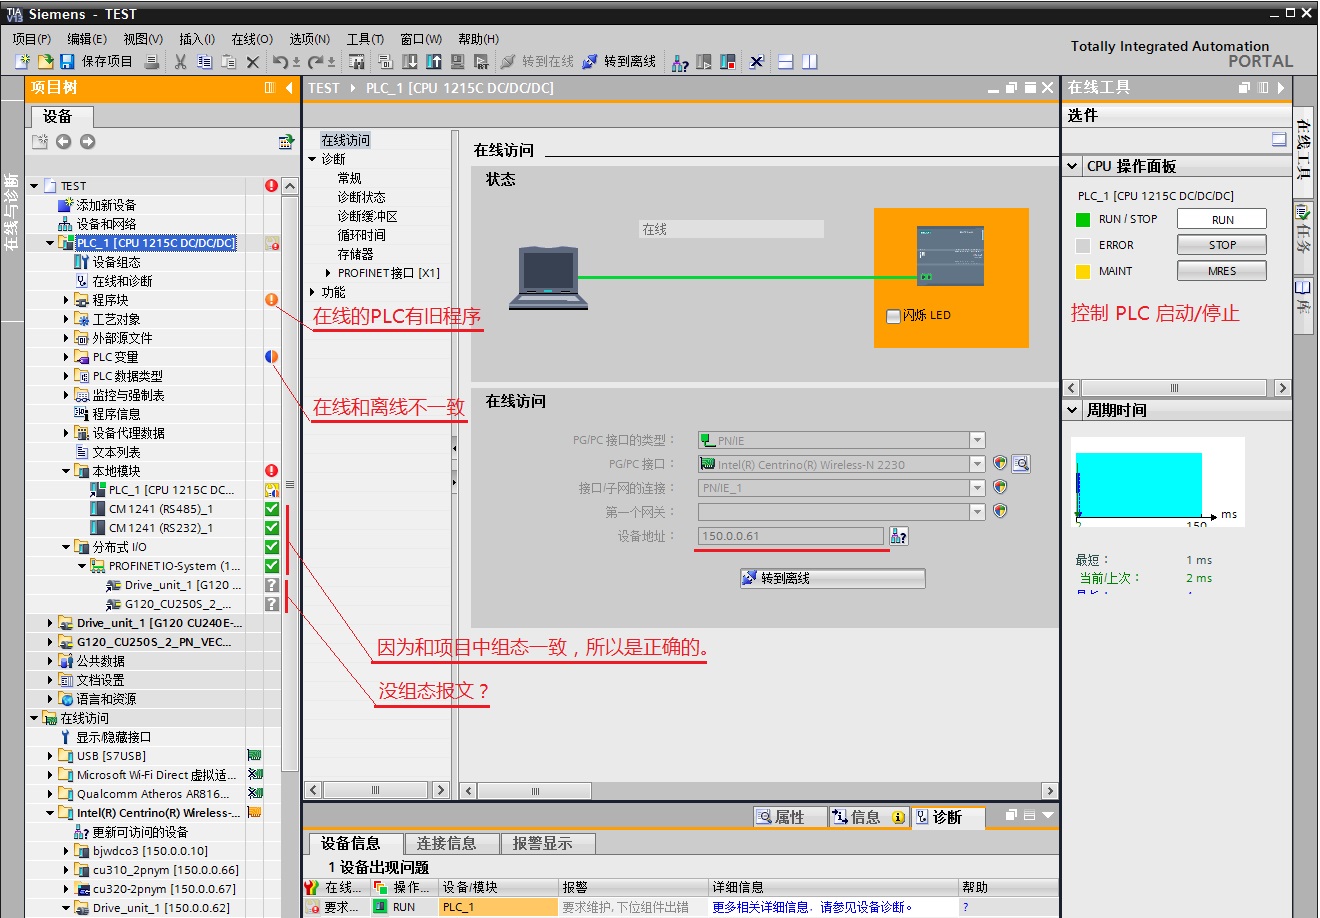Screen dimensions: 1320x918
Task: Click the STOP button on CPU panel
Action: click(1222, 245)
